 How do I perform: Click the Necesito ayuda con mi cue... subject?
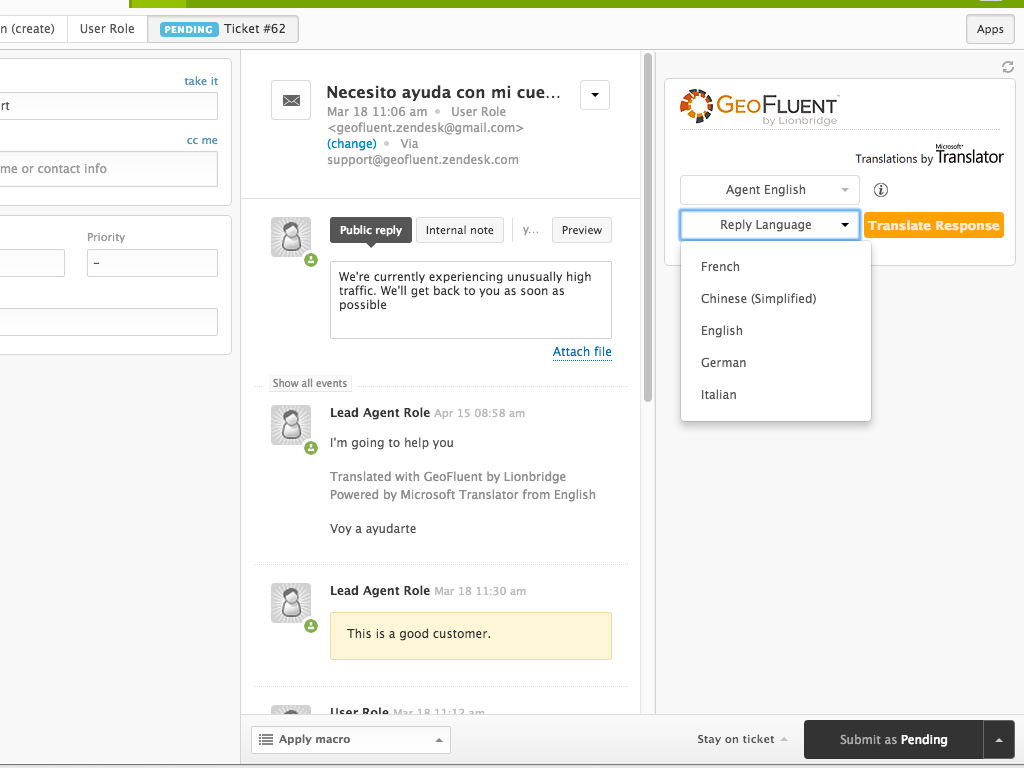click(443, 92)
